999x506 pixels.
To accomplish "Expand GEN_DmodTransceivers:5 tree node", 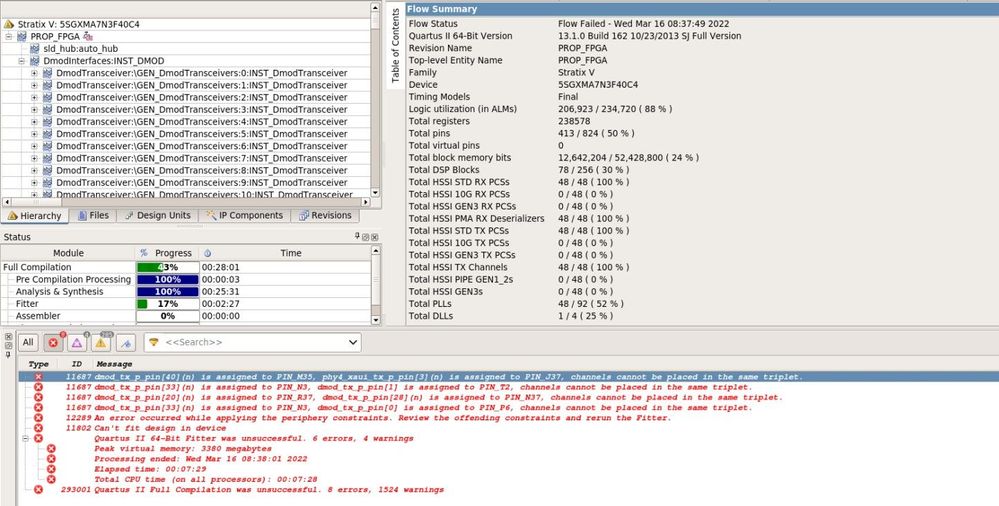I will [34, 134].
